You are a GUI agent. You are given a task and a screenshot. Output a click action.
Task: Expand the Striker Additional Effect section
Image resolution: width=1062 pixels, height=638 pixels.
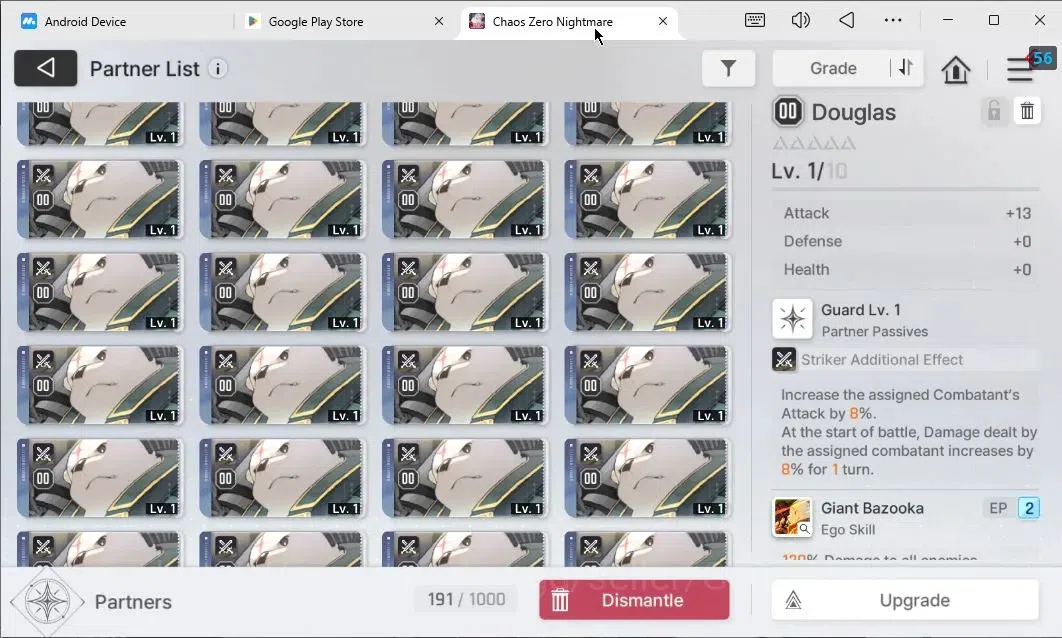[x=905, y=360]
